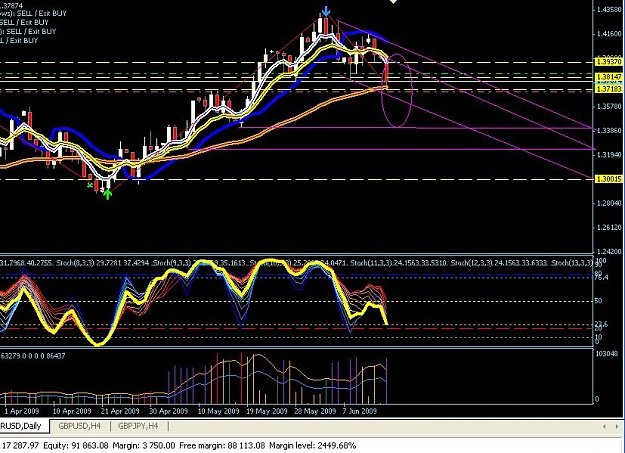Click the 1.33860 price axis value
625x453 pixels.
pyautogui.click(x=610, y=130)
